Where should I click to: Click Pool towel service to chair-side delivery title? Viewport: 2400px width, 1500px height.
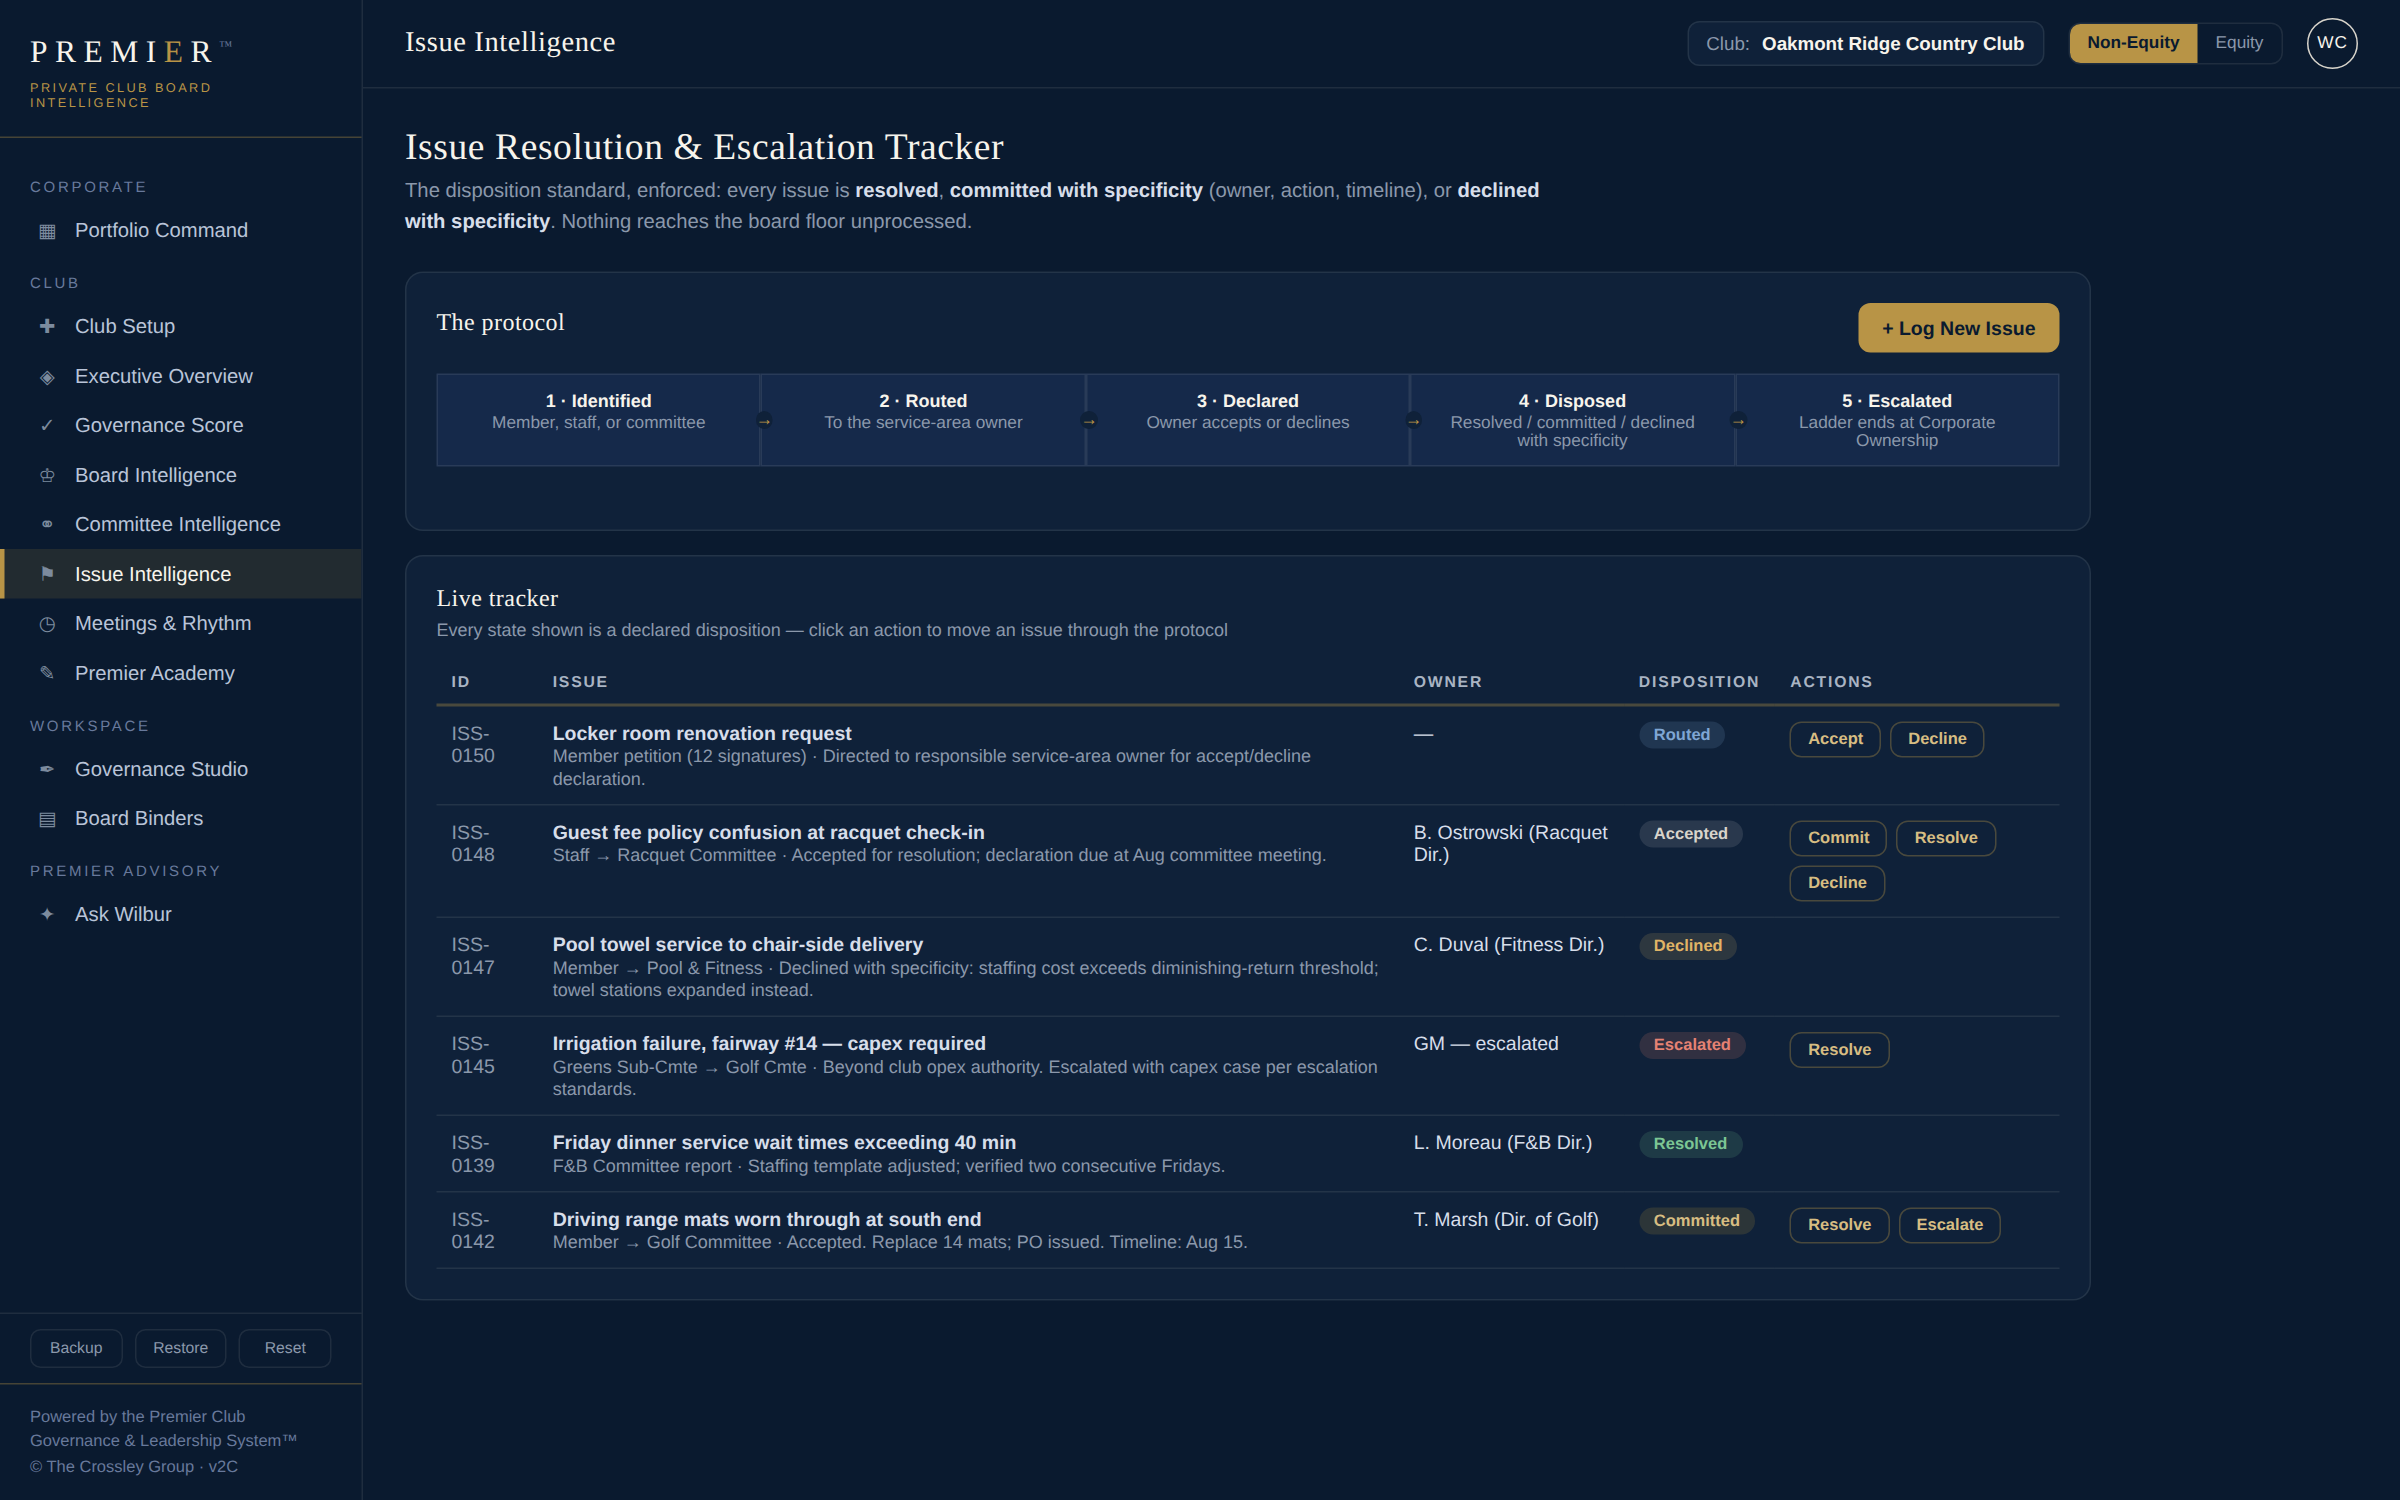738,945
